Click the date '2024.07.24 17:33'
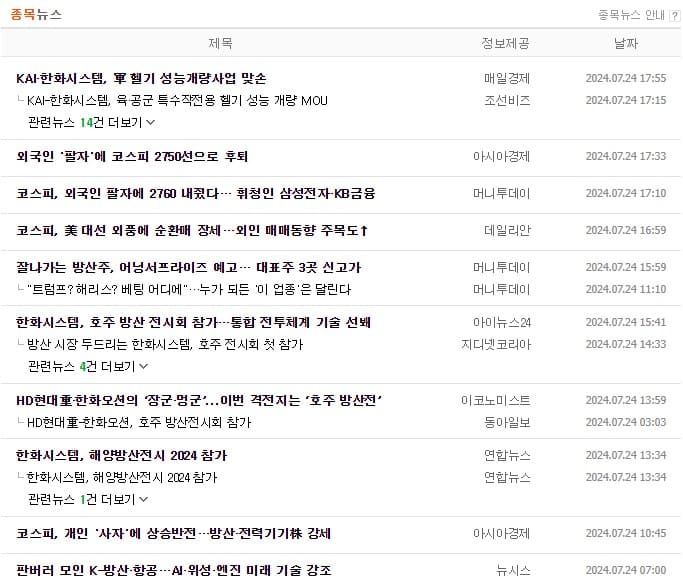This screenshot has height=581, width=683. point(626,156)
